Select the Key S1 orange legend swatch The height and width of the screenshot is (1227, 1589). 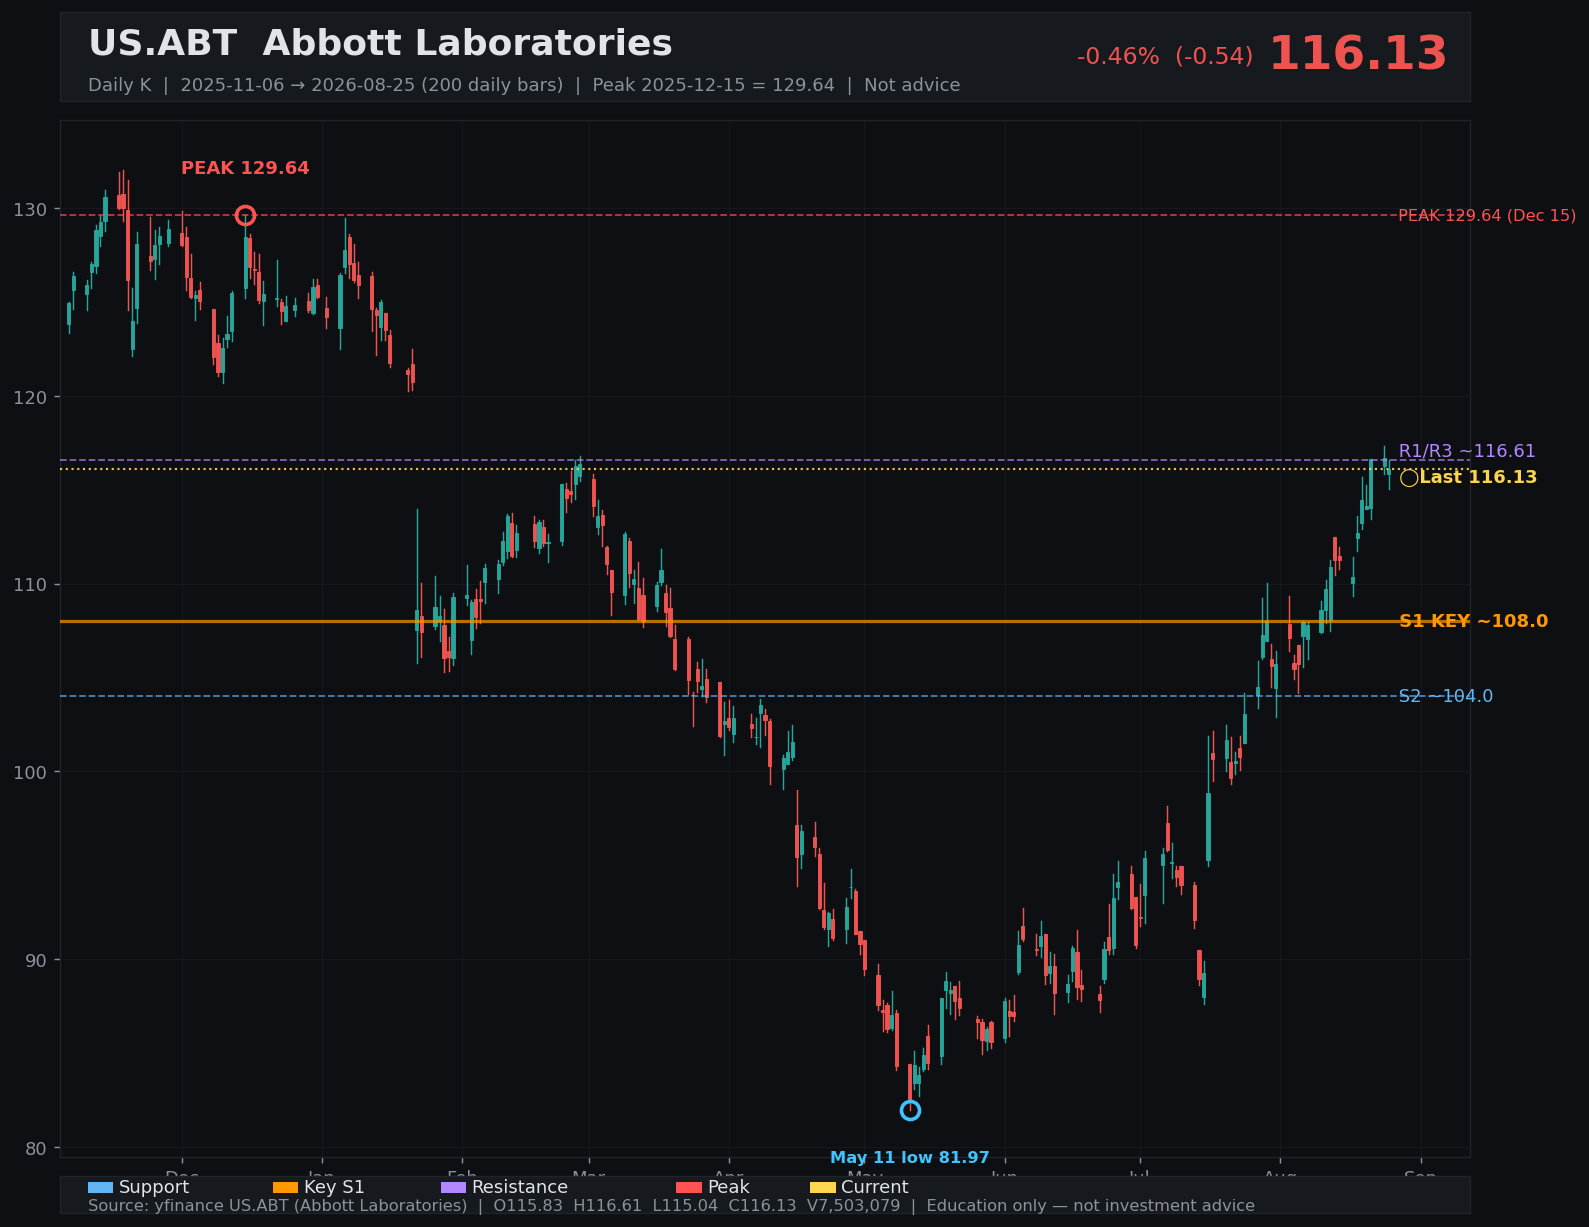[285, 1187]
